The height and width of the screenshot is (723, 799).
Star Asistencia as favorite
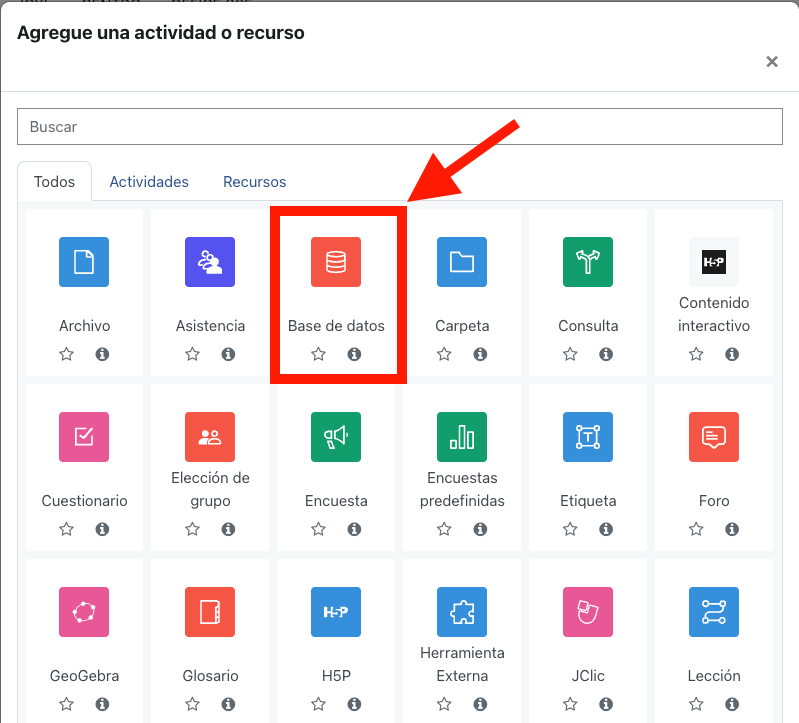192,354
